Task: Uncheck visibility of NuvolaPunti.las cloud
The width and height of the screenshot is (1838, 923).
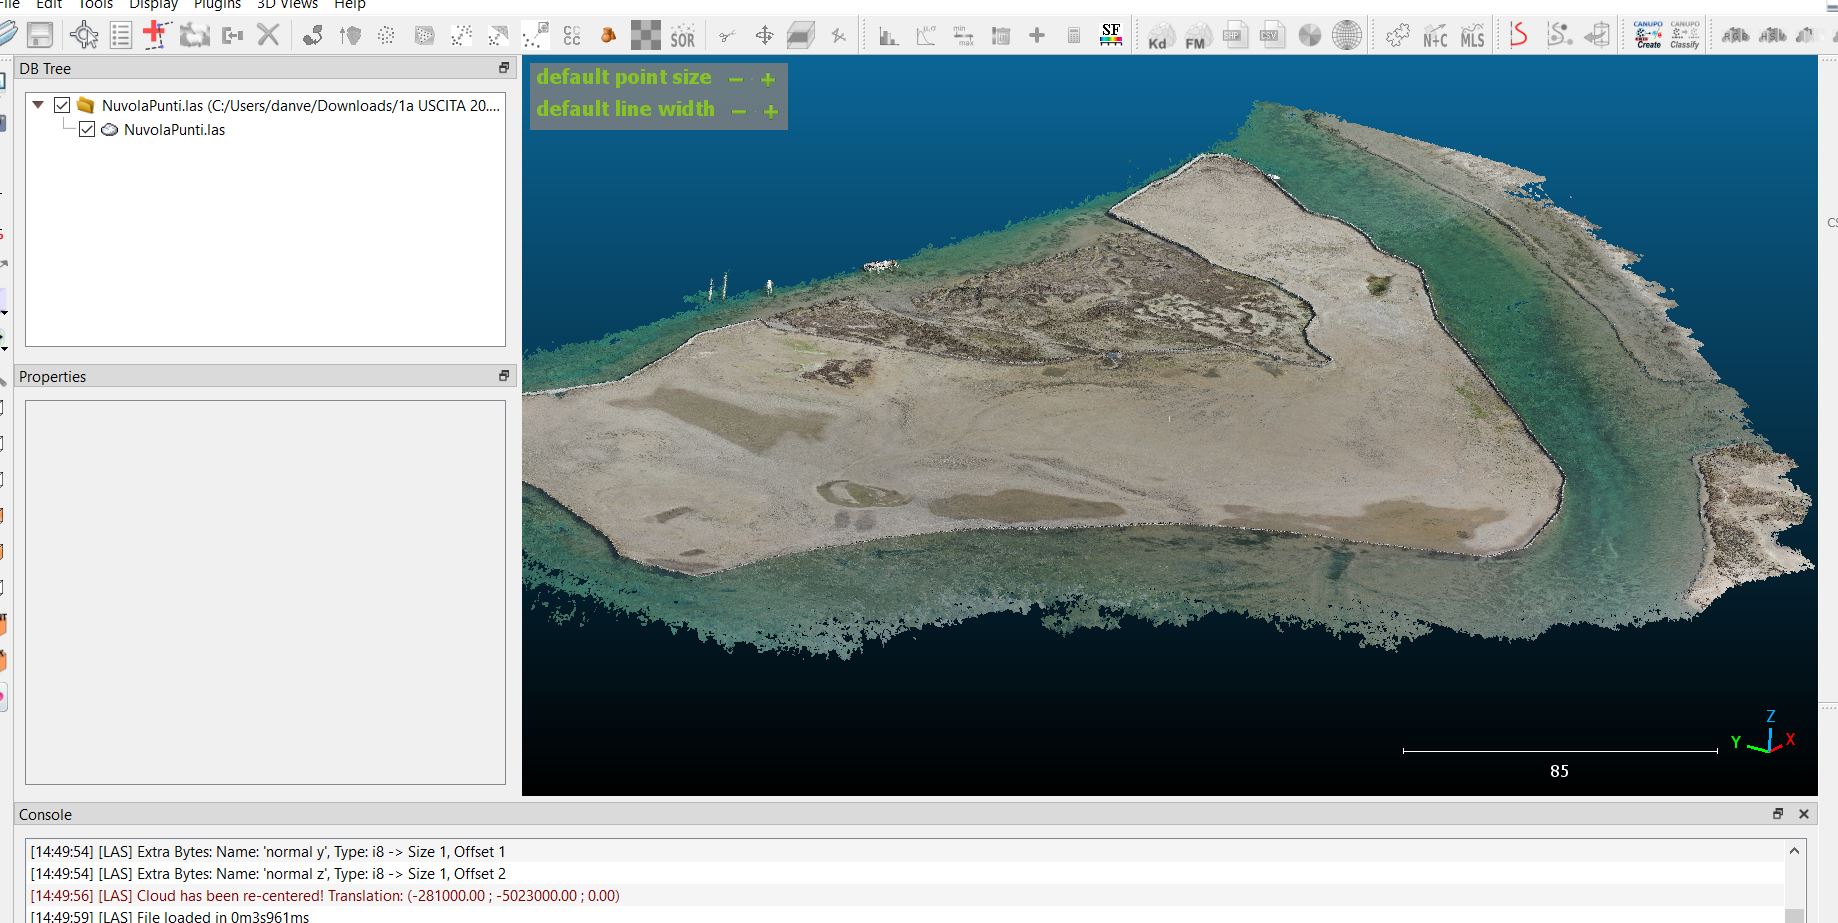Action: (x=86, y=129)
